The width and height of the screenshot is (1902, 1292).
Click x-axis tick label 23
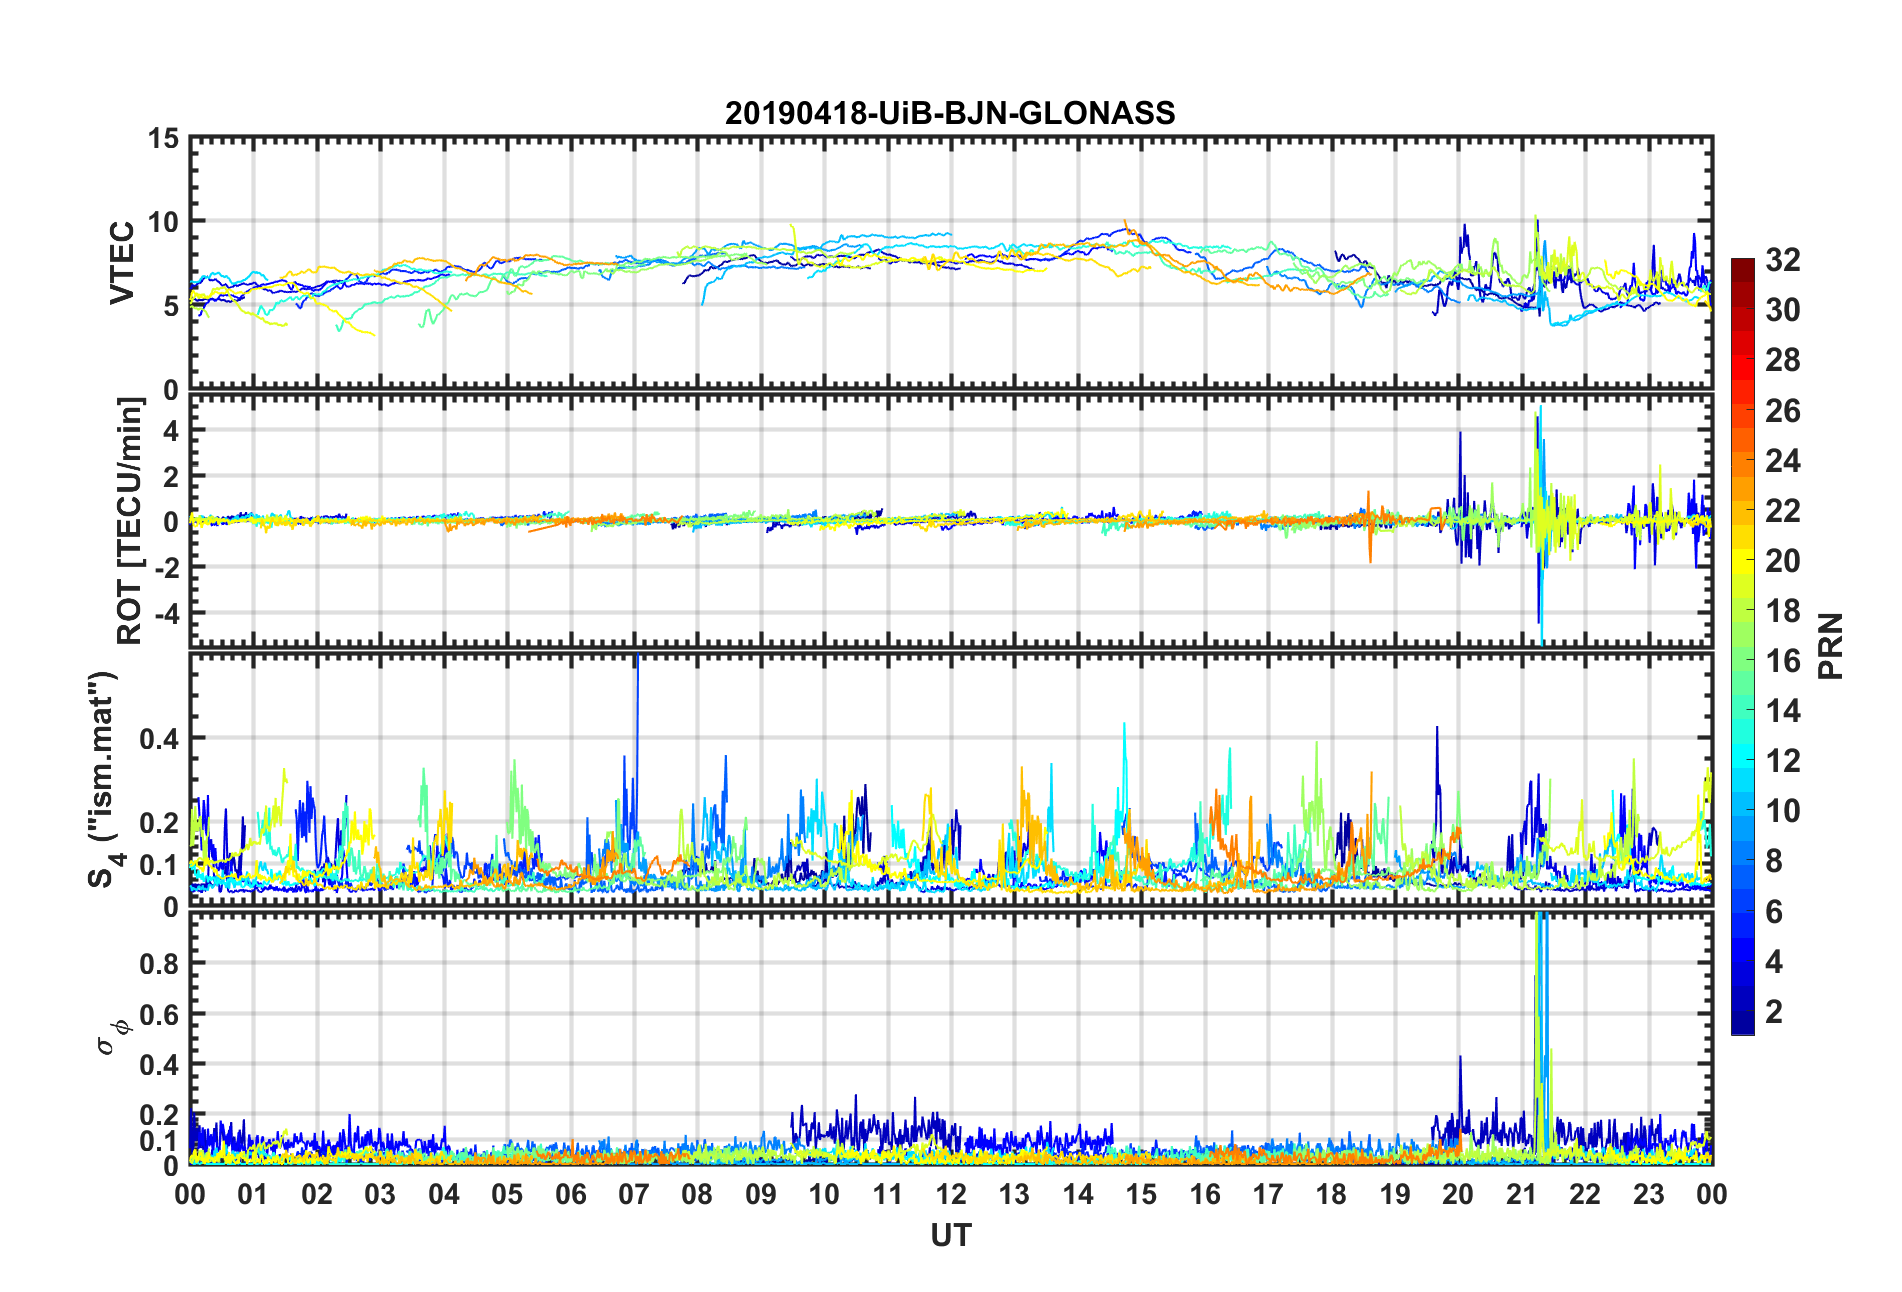1649,1195
